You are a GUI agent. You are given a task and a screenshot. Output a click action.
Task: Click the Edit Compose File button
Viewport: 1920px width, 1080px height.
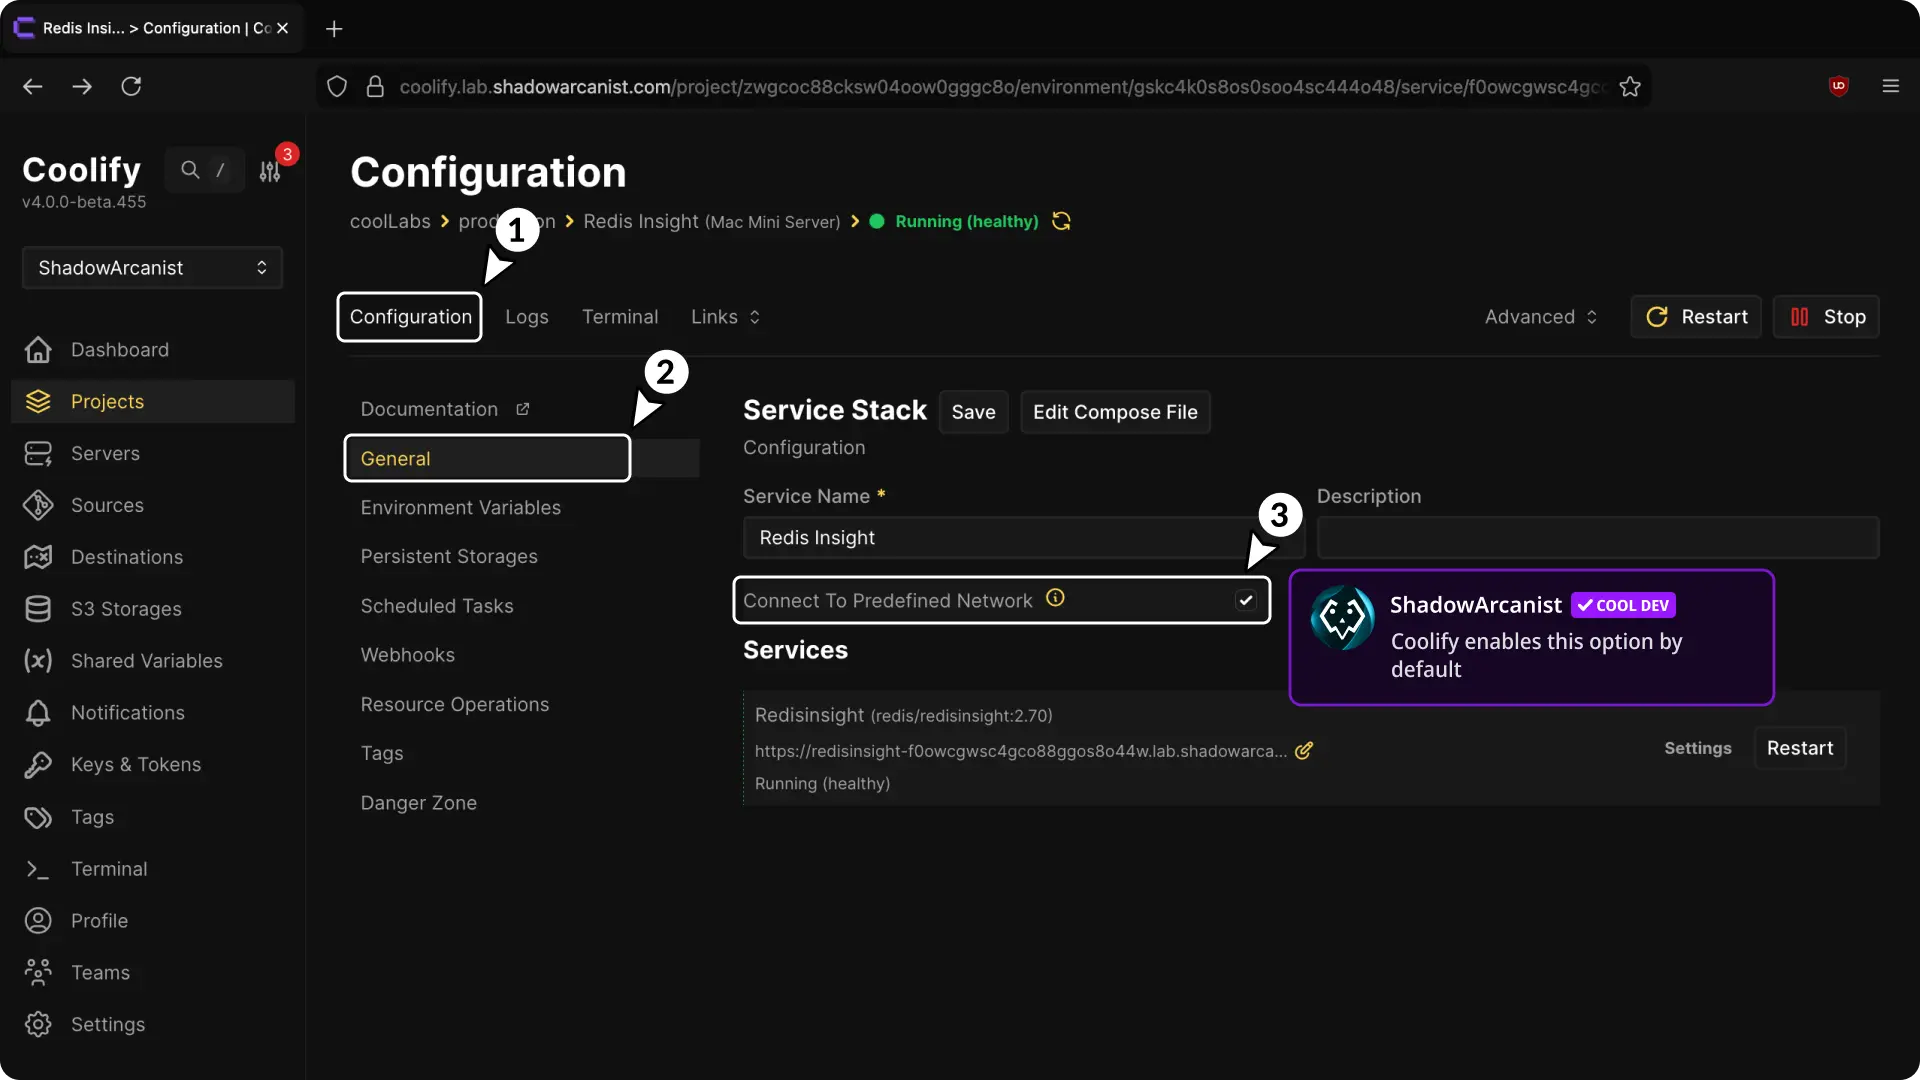tap(1114, 412)
